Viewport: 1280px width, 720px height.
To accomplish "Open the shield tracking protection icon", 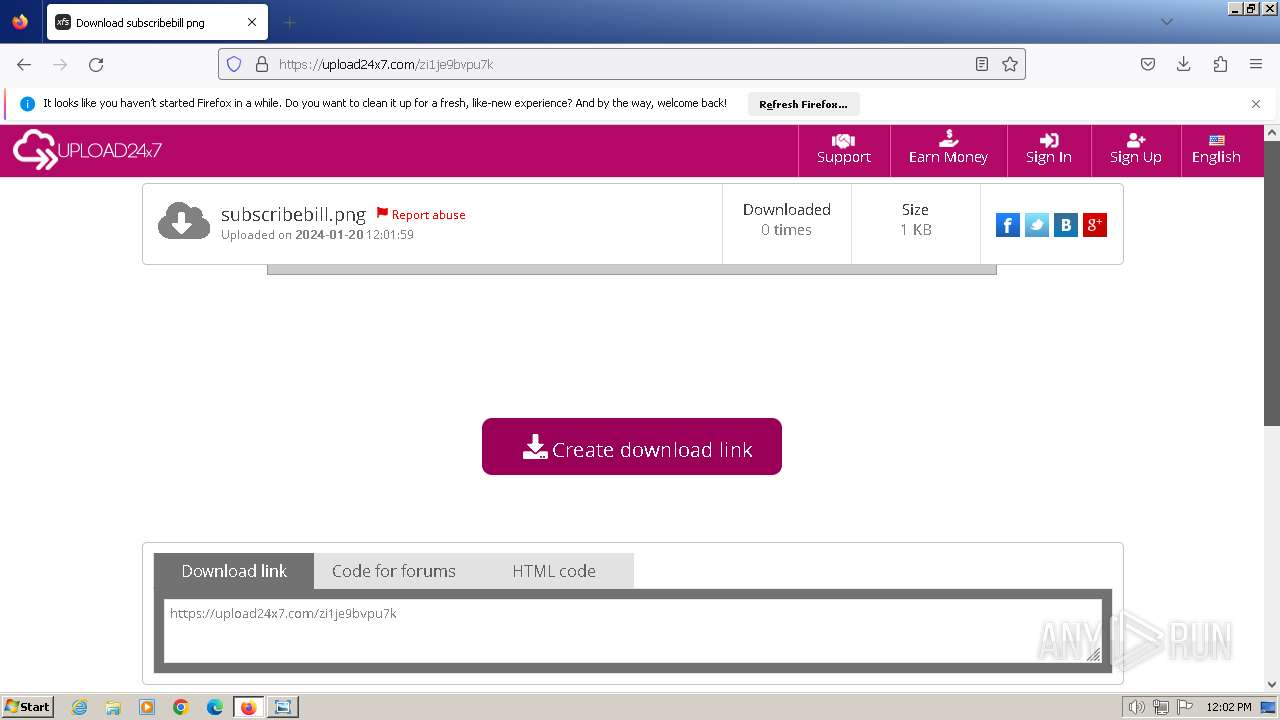I will tap(234, 64).
